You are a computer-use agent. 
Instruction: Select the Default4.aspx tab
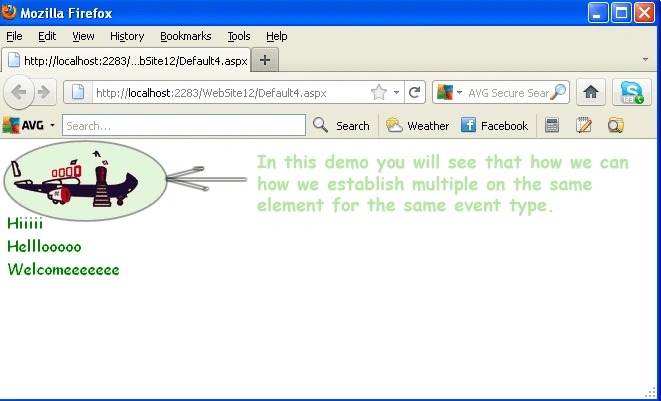(126, 60)
